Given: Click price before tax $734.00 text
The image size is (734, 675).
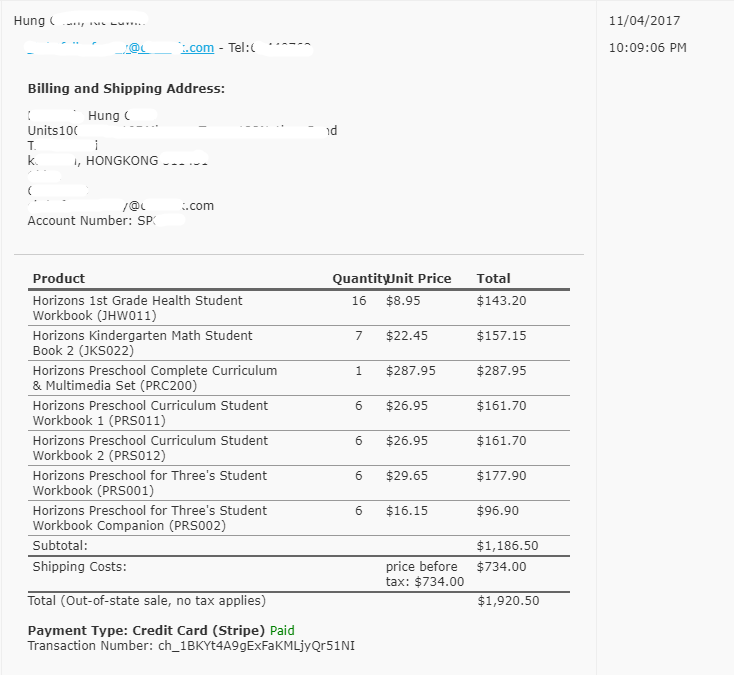Looking at the screenshot, I should coord(425,574).
